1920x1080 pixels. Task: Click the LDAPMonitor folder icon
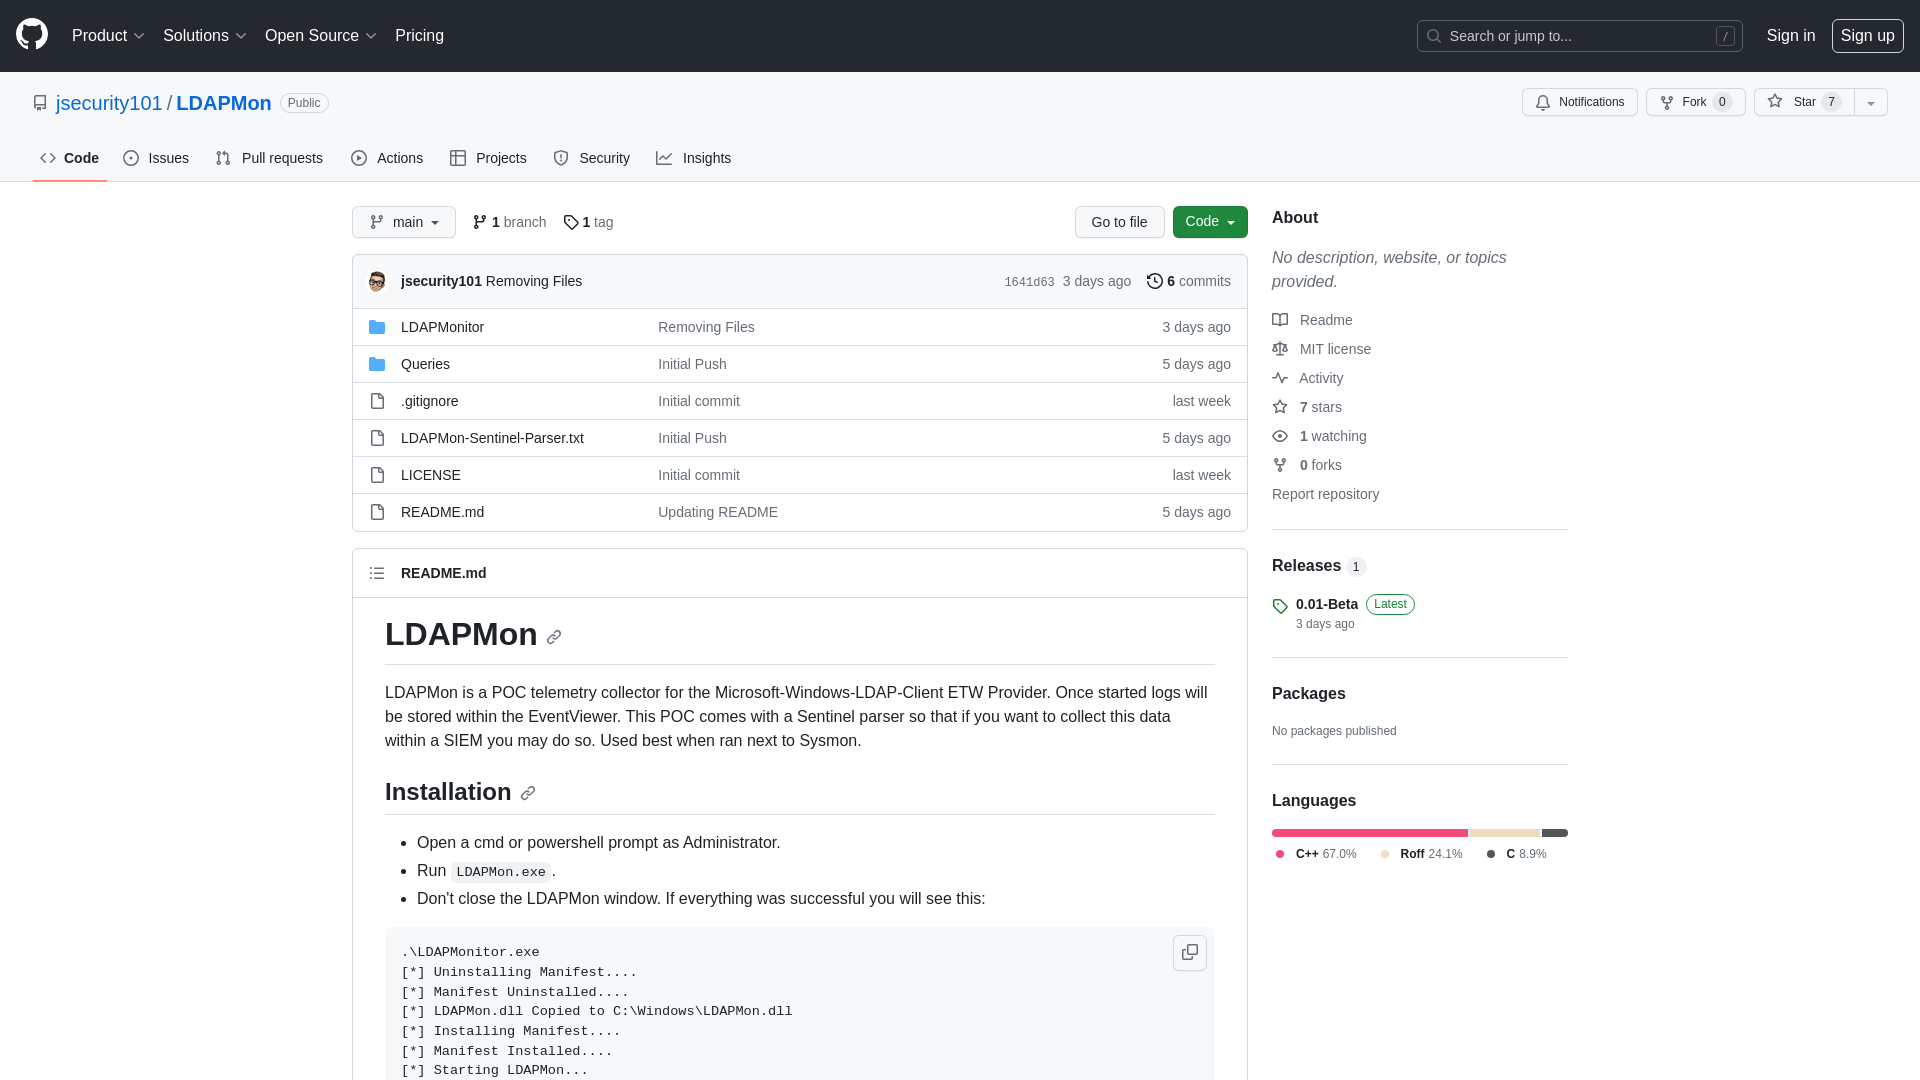click(377, 327)
